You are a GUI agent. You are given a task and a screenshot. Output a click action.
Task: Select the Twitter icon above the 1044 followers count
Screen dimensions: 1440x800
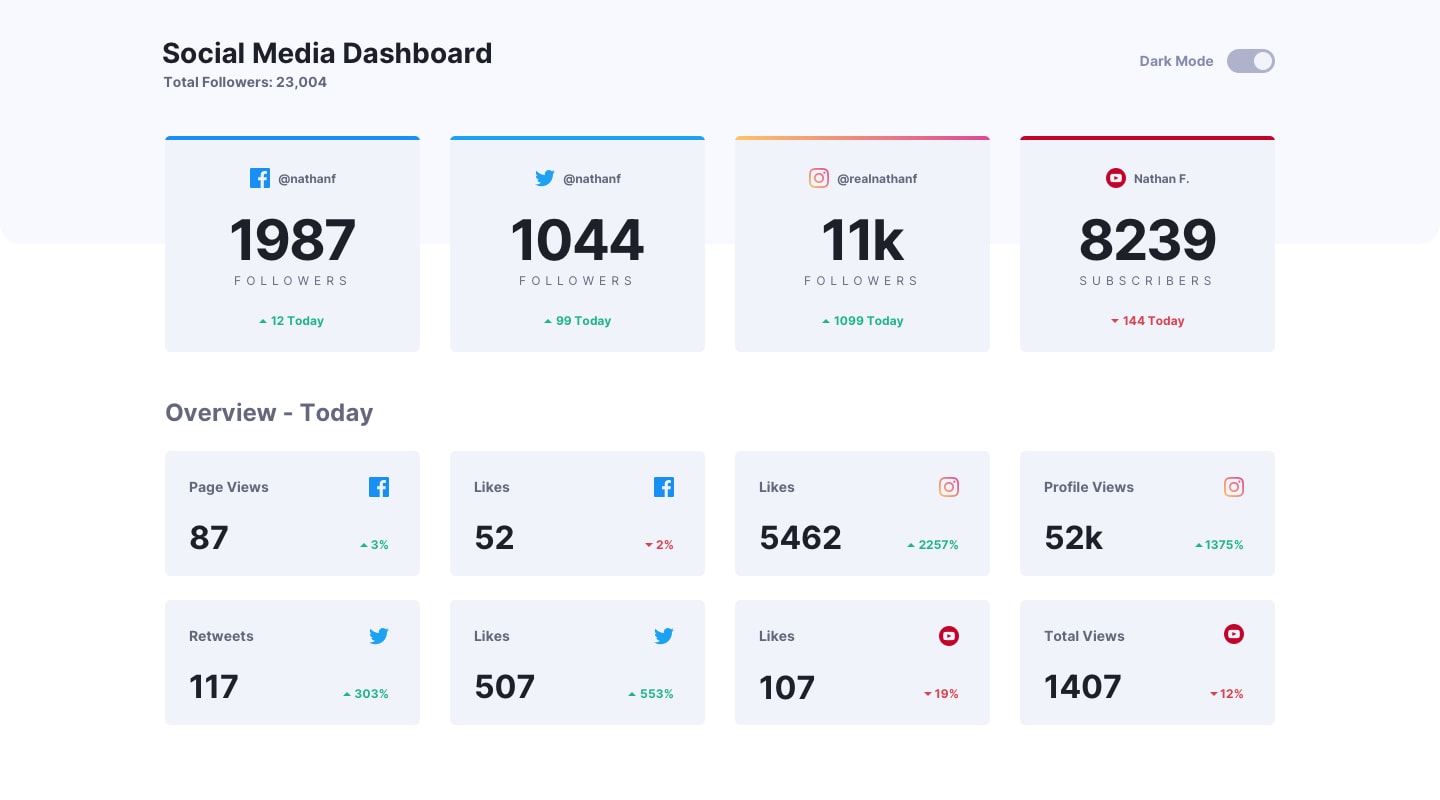(x=545, y=178)
